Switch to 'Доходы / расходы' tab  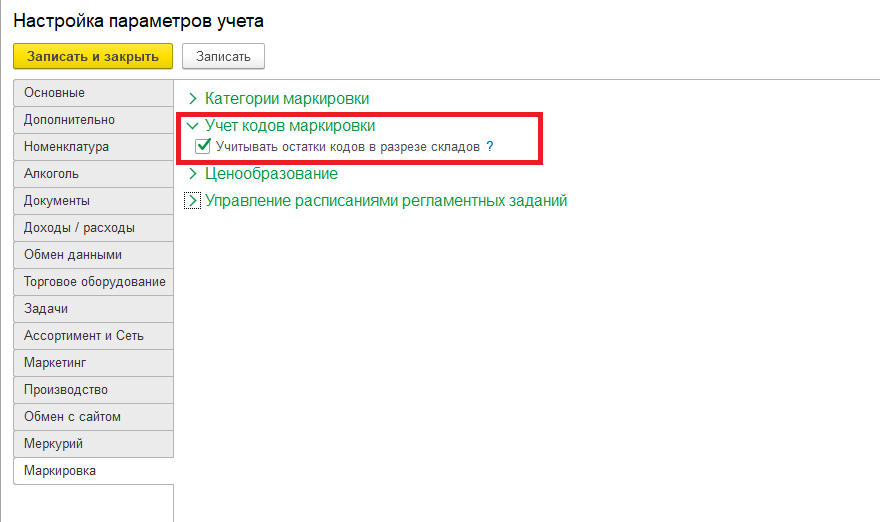pyautogui.click(x=93, y=228)
